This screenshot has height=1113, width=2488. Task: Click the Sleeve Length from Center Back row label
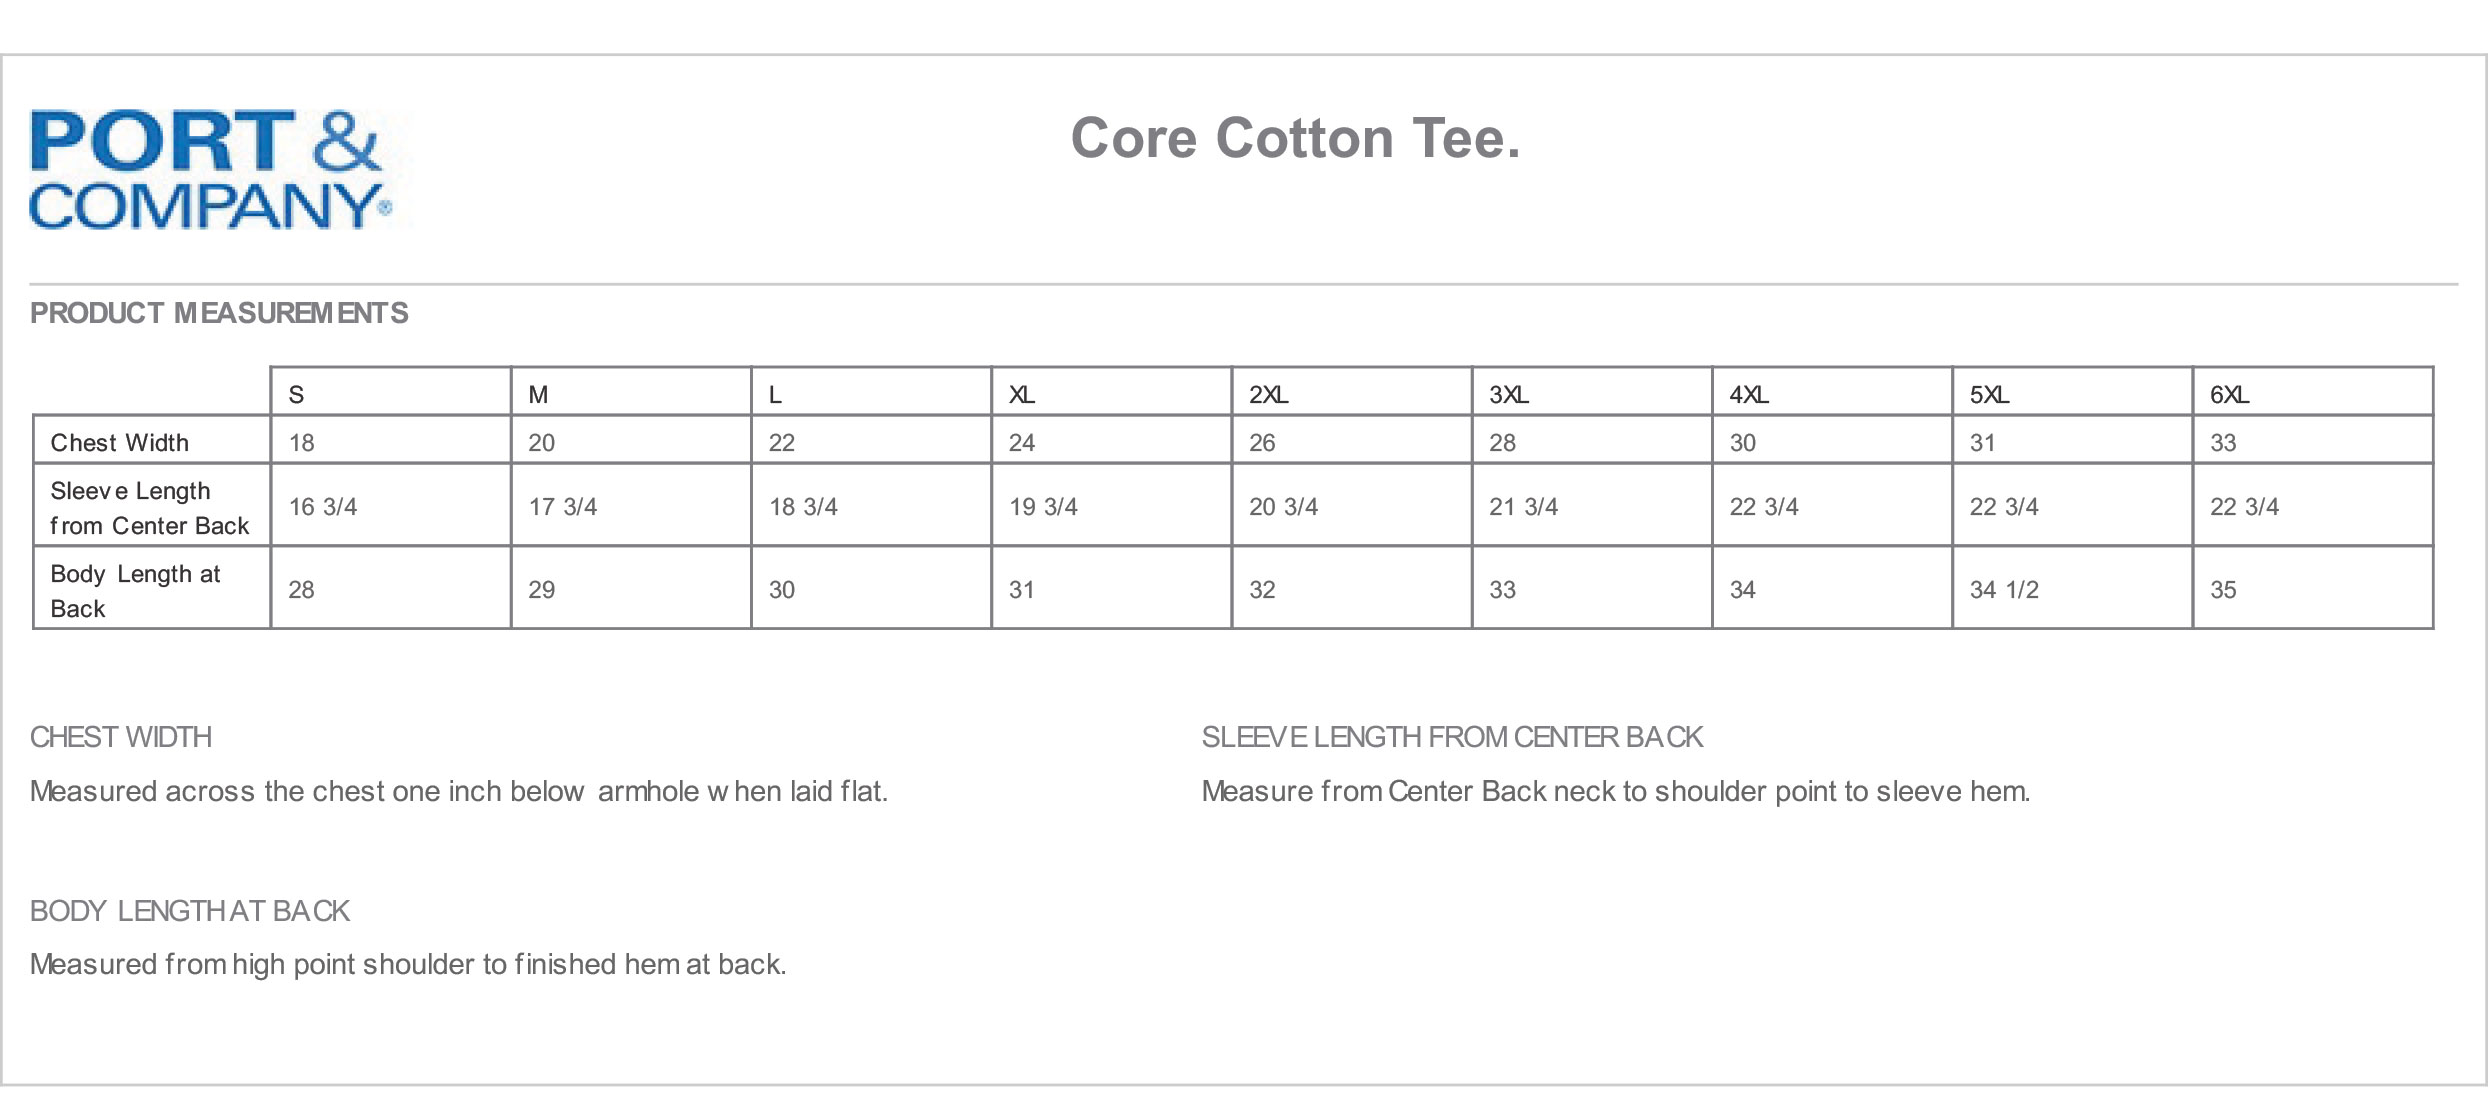[x=149, y=508]
